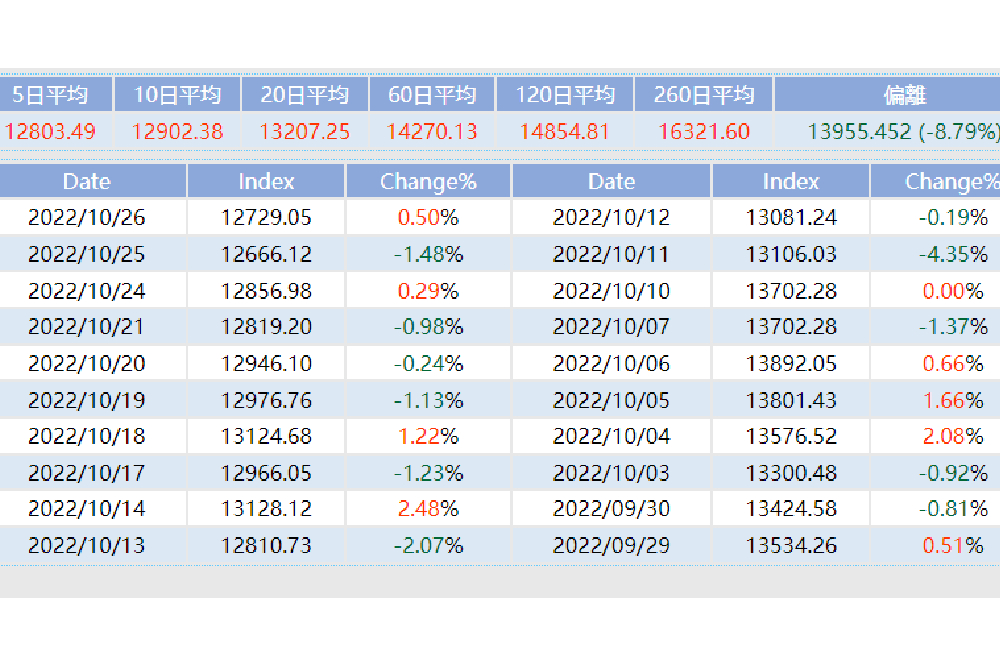Click the 2.48% change cell
The image size is (1000, 667).
(x=428, y=508)
